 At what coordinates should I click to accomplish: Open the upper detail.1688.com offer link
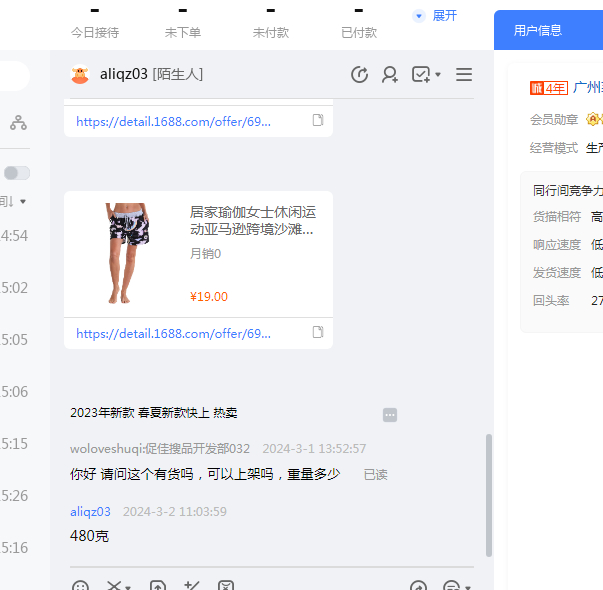(173, 121)
